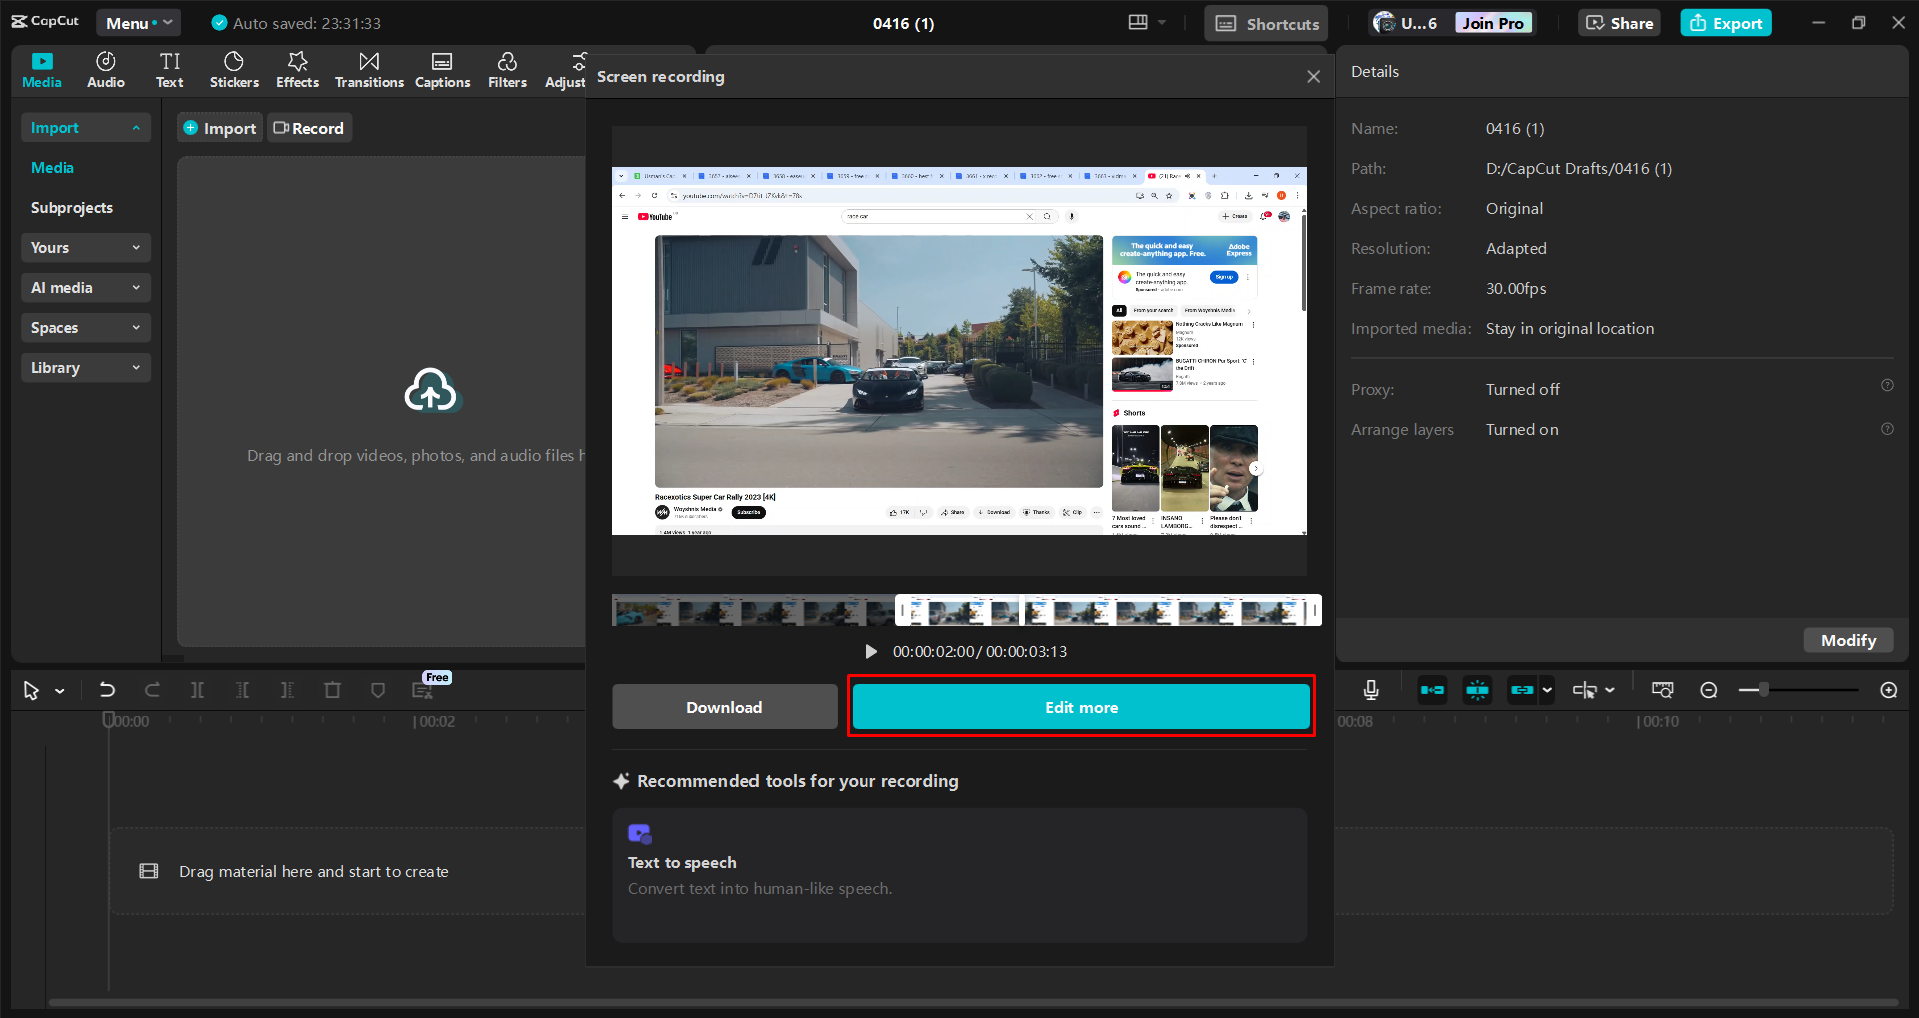Image resolution: width=1919 pixels, height=1018 pixels.
Task: Download the screen recording
Action: (724, 706)
